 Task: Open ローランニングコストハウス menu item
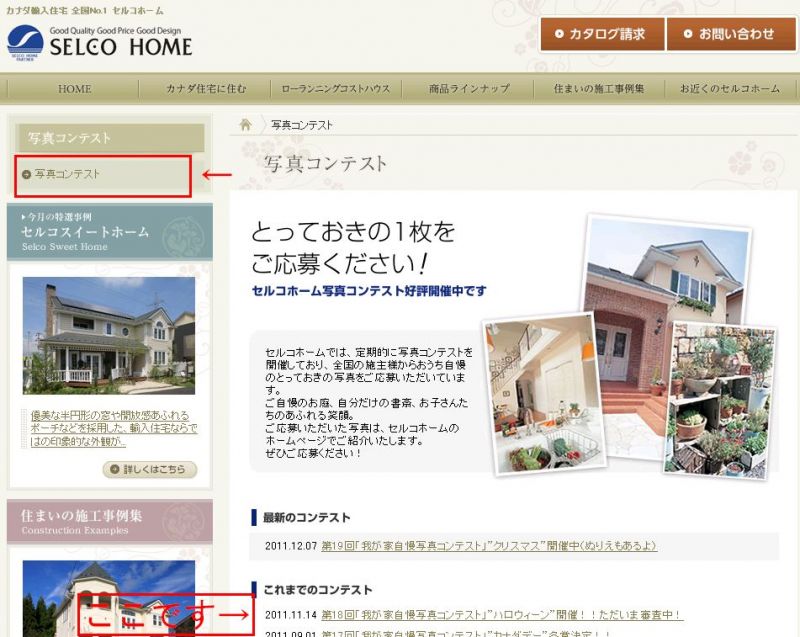click(x=336, y=89)
